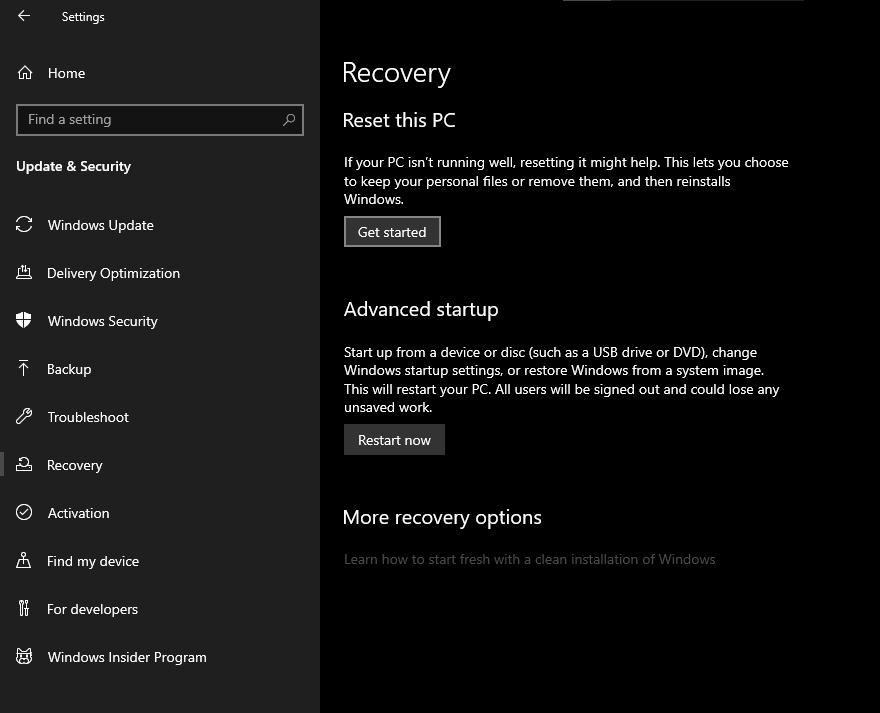Click the Activation checkmark circle icon
The image size is (880, 713).
[x=24, y=513]
